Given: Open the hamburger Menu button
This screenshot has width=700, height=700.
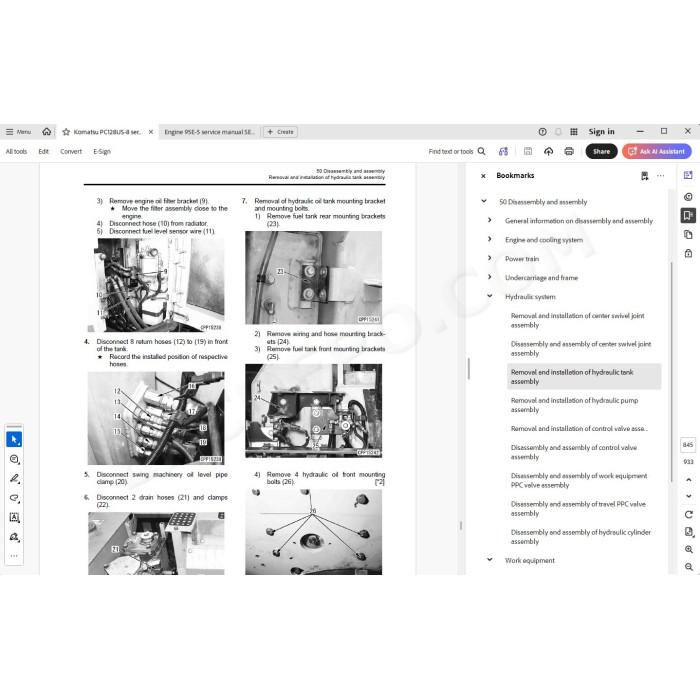Looking at the screenshot, I should pos(18,132).
